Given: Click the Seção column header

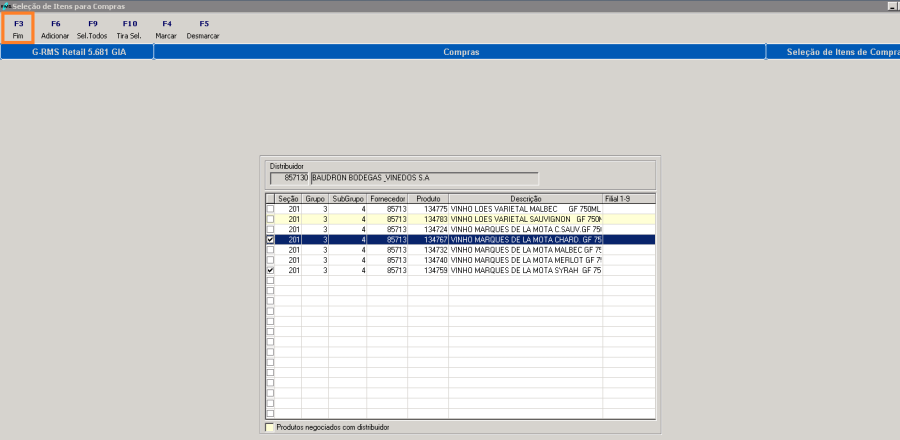Looking at the screenshot, I should [288, 198].
